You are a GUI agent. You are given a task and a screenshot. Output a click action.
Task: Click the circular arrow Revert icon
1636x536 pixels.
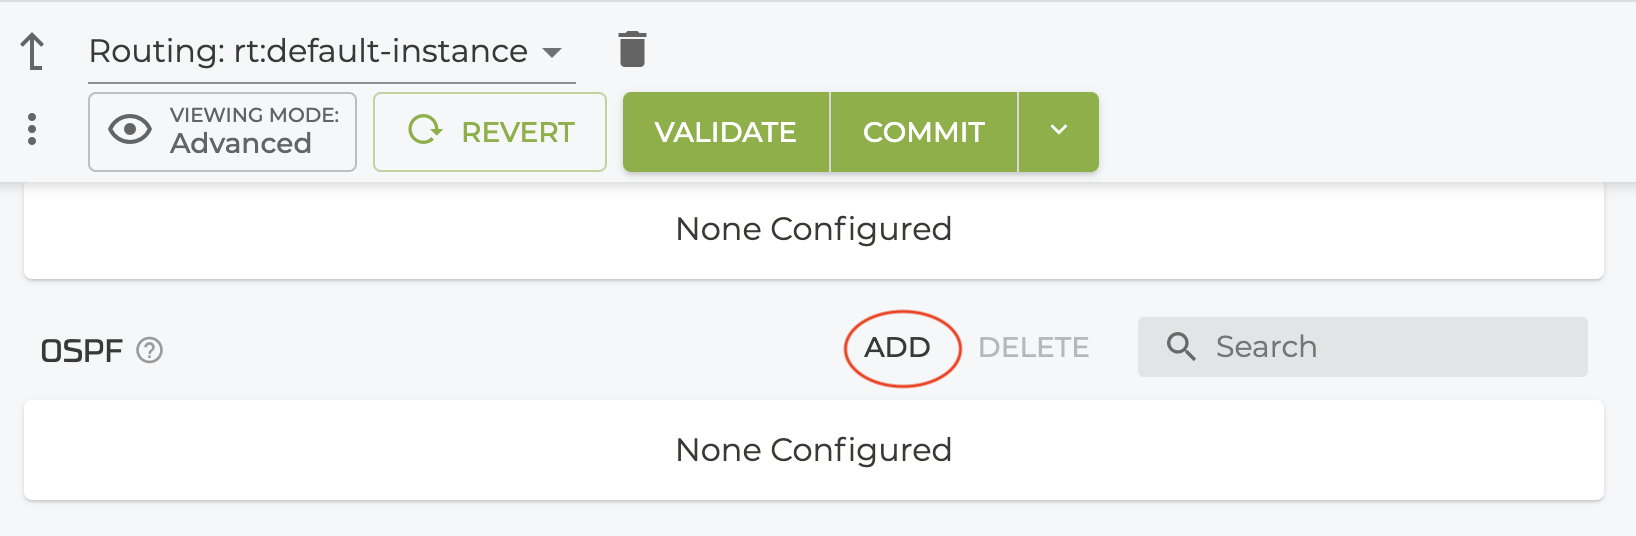click(x=425, y=130)
